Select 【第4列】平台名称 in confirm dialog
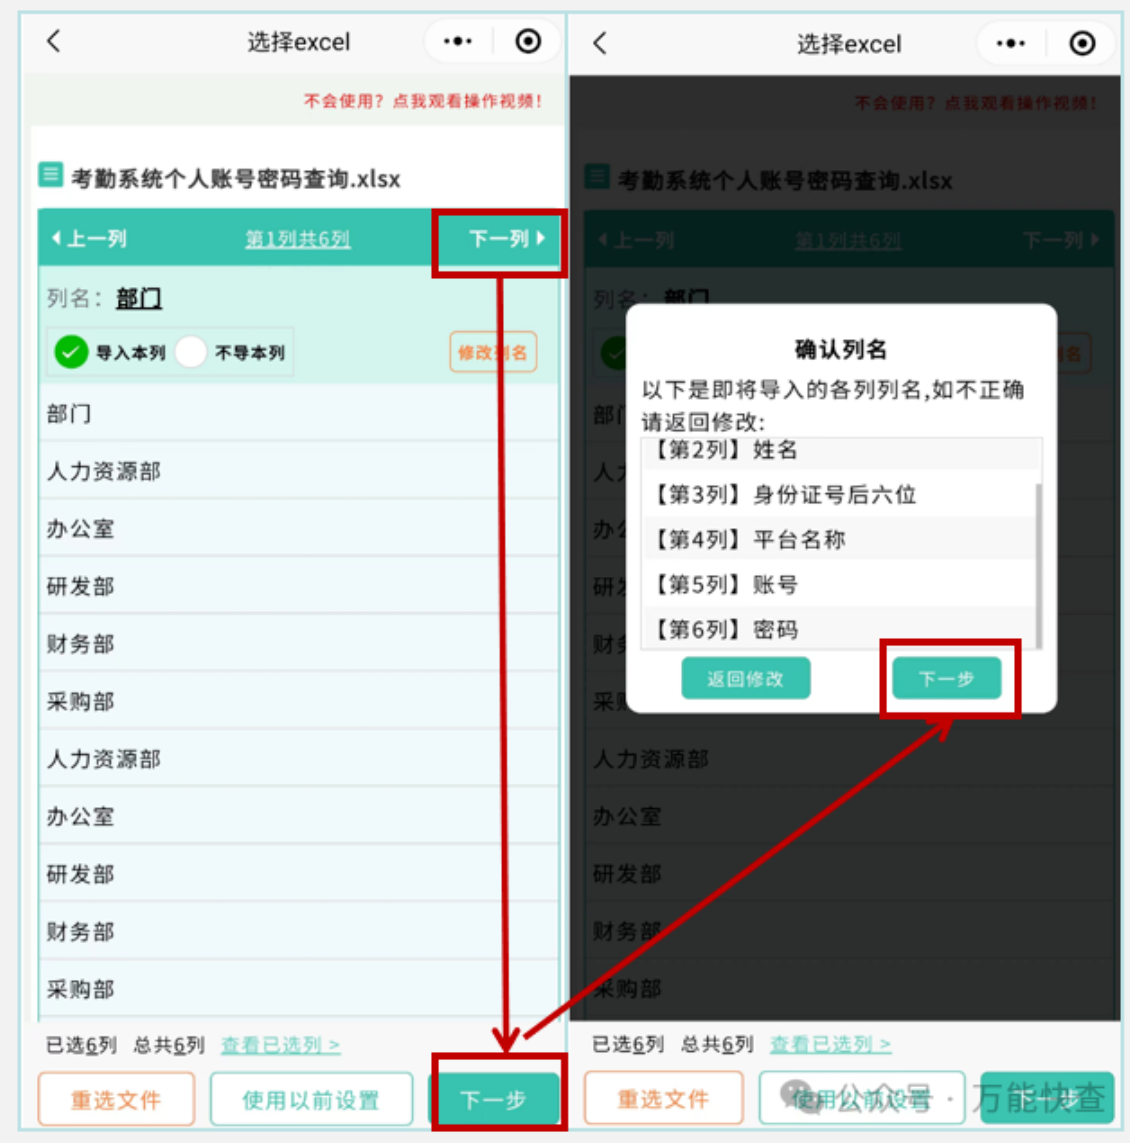 [841, 539]
